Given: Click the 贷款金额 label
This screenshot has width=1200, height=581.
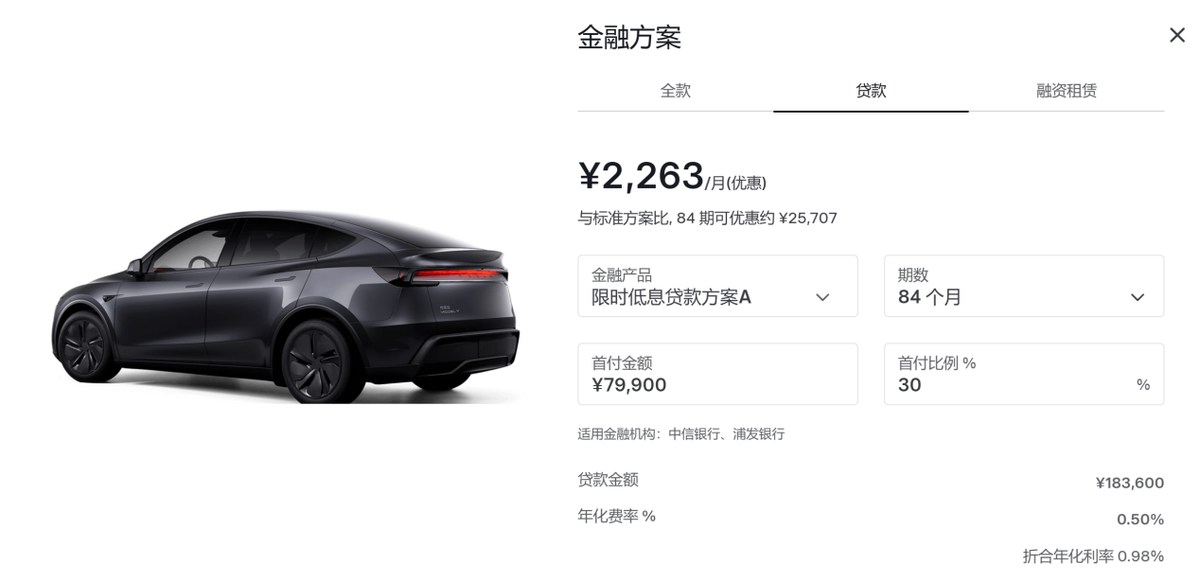Looking at the screenshot, I should (608, 480).
